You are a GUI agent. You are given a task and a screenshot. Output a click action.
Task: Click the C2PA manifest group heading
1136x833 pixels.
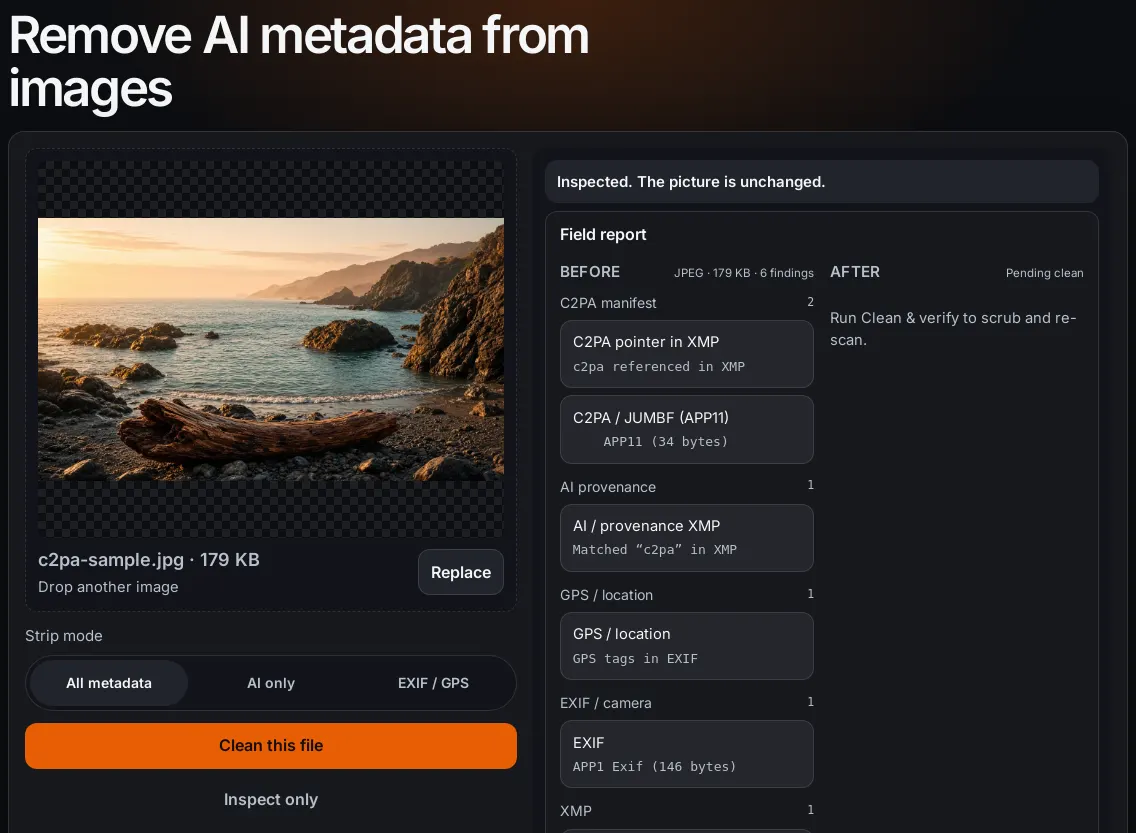pyautogui.click(x=608, y=303)
